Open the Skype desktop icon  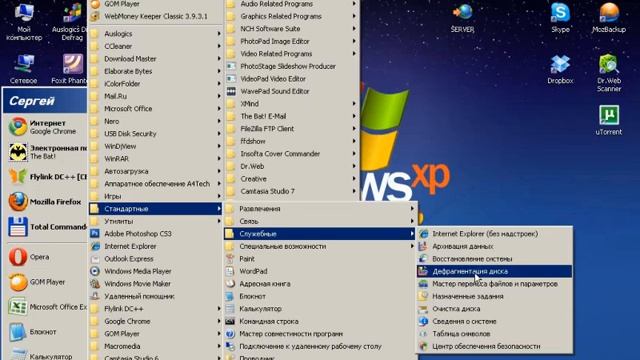tap(560, 17)
